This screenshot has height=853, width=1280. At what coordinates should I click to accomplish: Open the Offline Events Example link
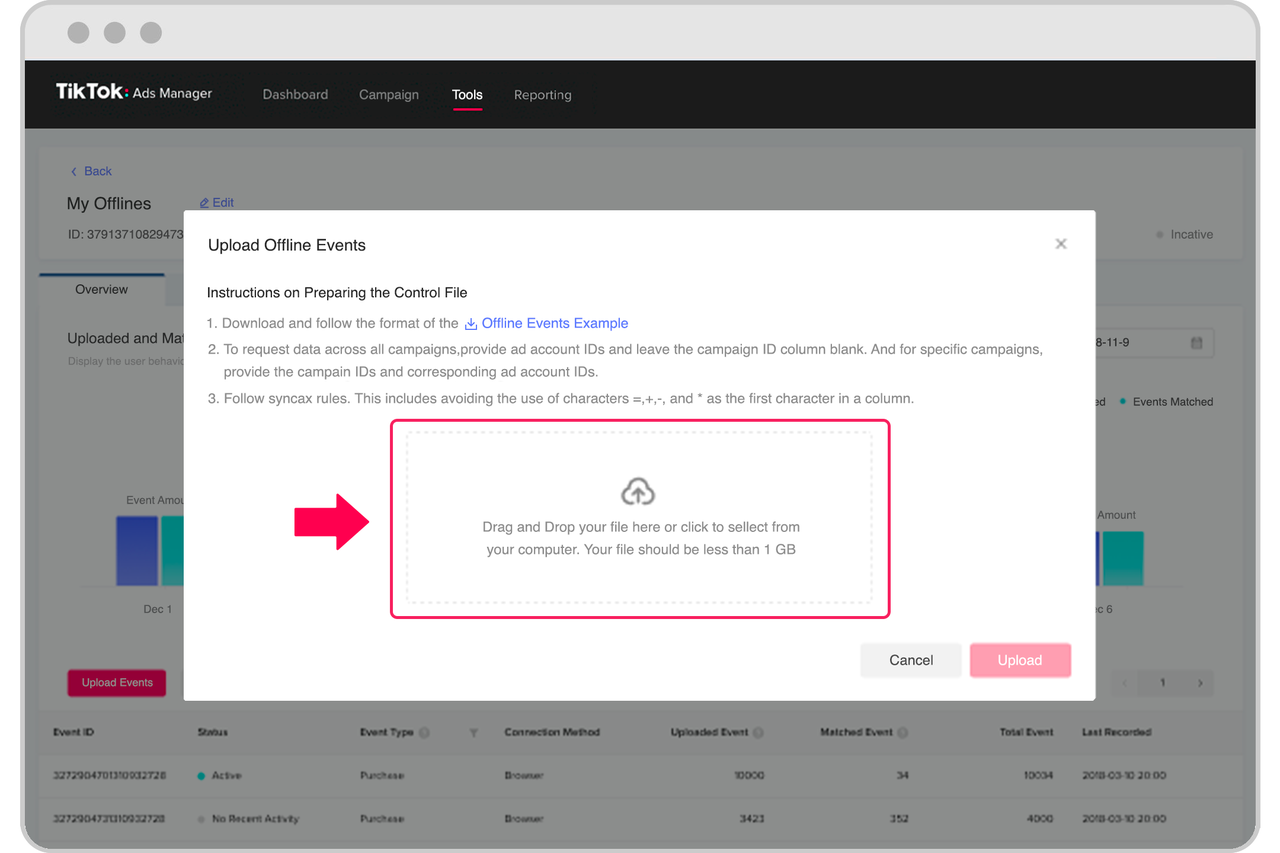click(x=554, y=323)
